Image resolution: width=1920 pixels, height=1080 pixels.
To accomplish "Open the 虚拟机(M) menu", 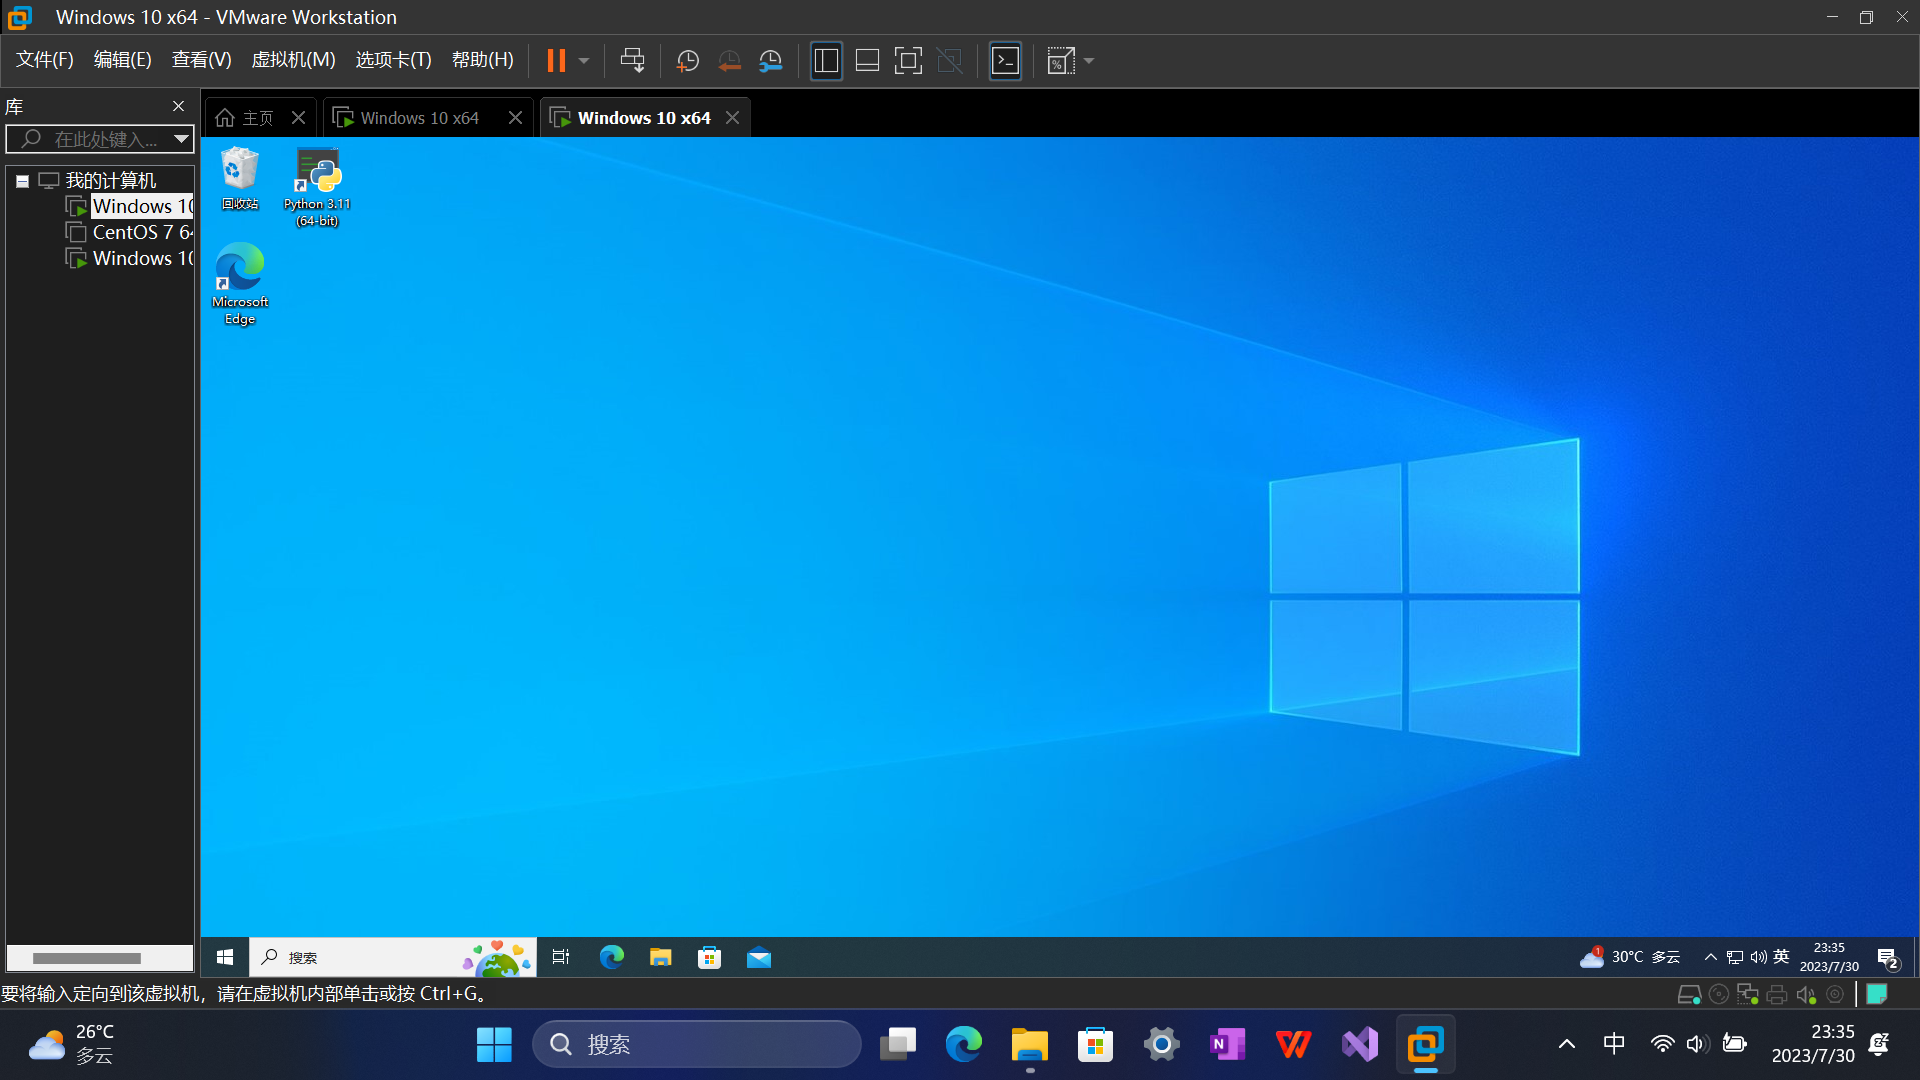I will 293,60.
